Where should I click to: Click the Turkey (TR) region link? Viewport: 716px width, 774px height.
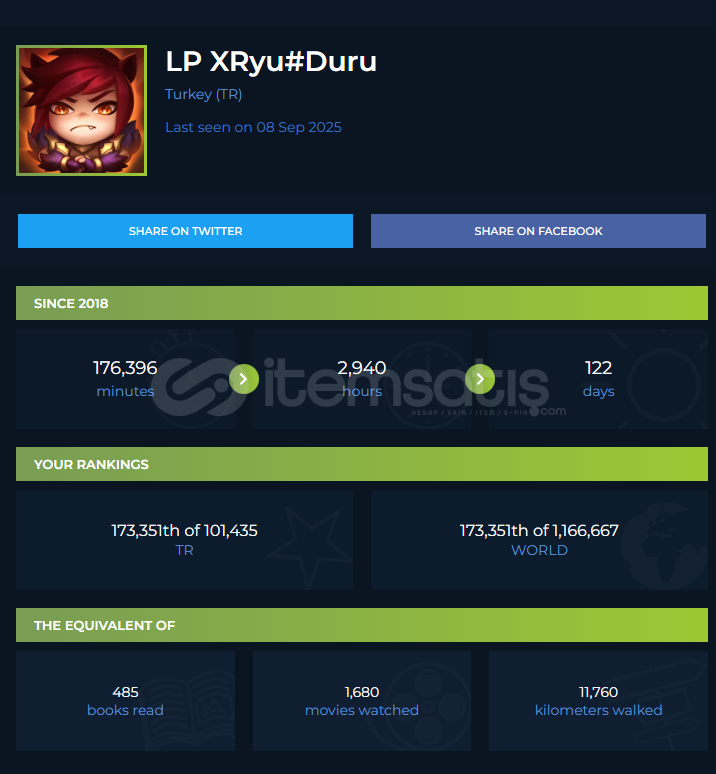[x=203, y=94]
